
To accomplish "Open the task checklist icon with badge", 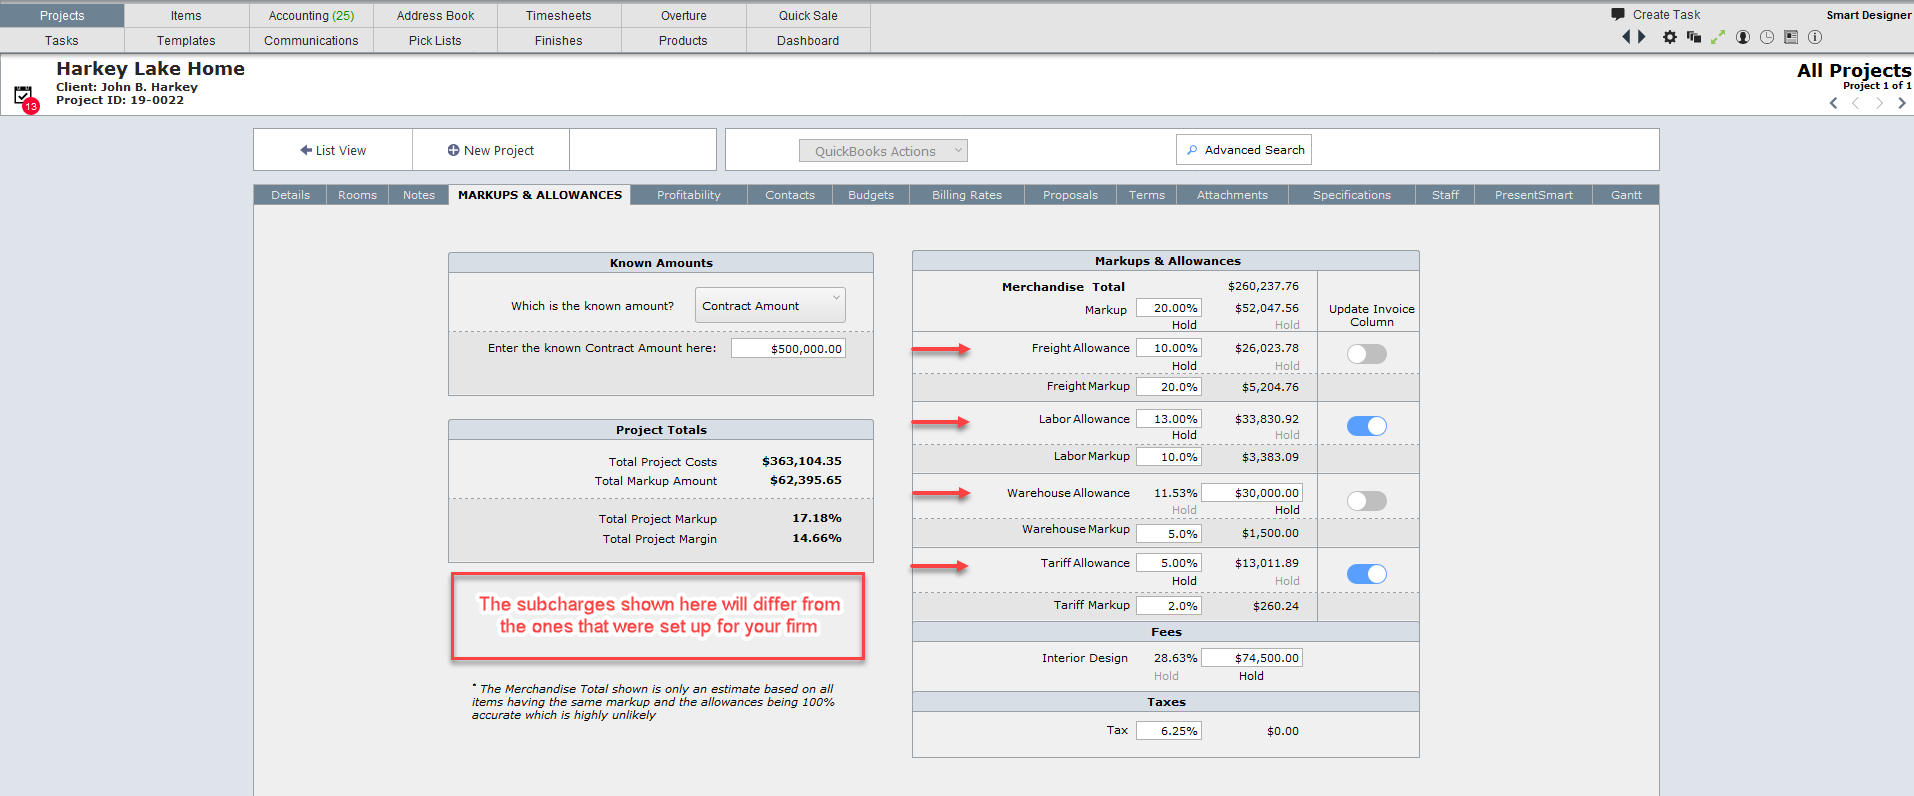I will (24, 97).
